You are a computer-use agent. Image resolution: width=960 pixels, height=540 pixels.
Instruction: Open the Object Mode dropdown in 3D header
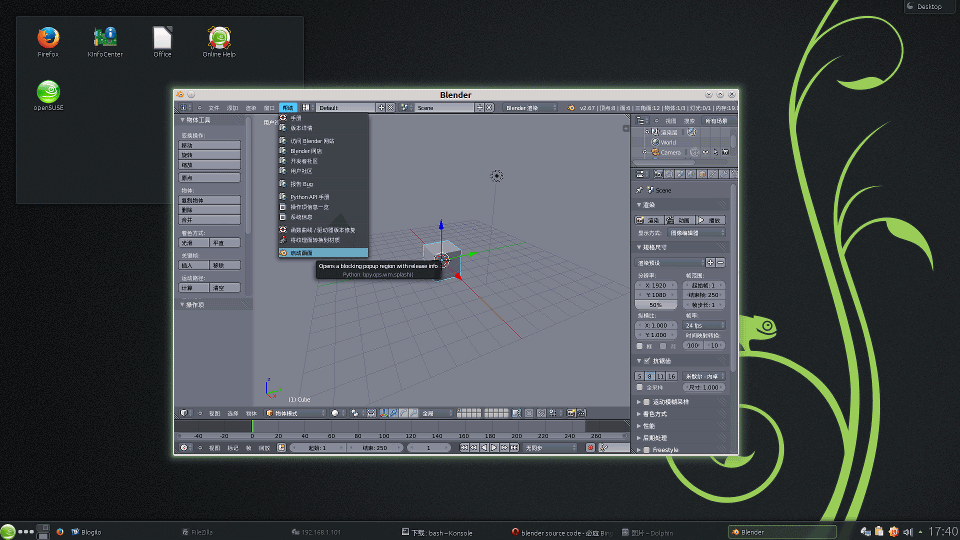tap(296, 413)
